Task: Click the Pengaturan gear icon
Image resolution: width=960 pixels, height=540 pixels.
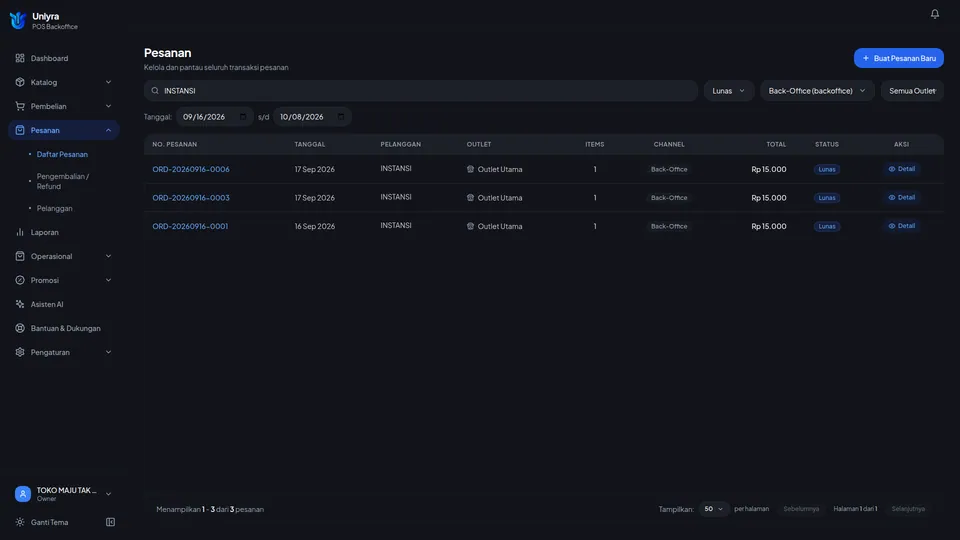Action: click(20, 352)
